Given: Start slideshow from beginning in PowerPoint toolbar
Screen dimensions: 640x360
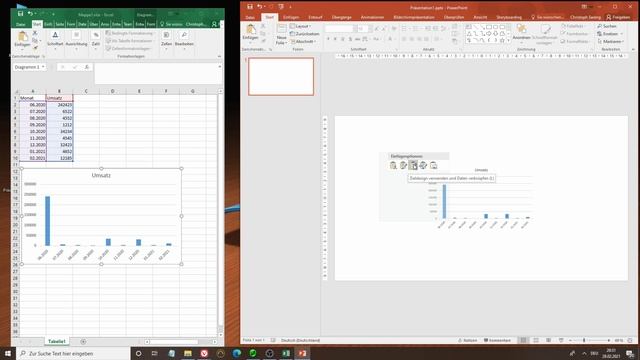Looking at the screenshot, I should tap(281, 7).
